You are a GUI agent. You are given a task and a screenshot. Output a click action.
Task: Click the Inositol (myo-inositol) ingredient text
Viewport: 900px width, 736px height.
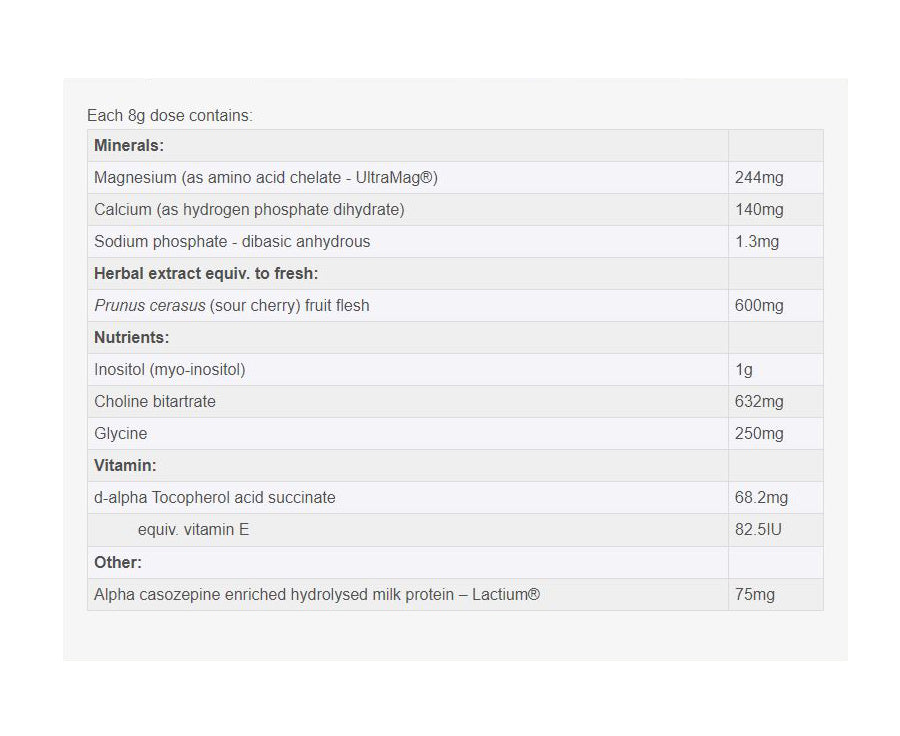click(170, 370)
